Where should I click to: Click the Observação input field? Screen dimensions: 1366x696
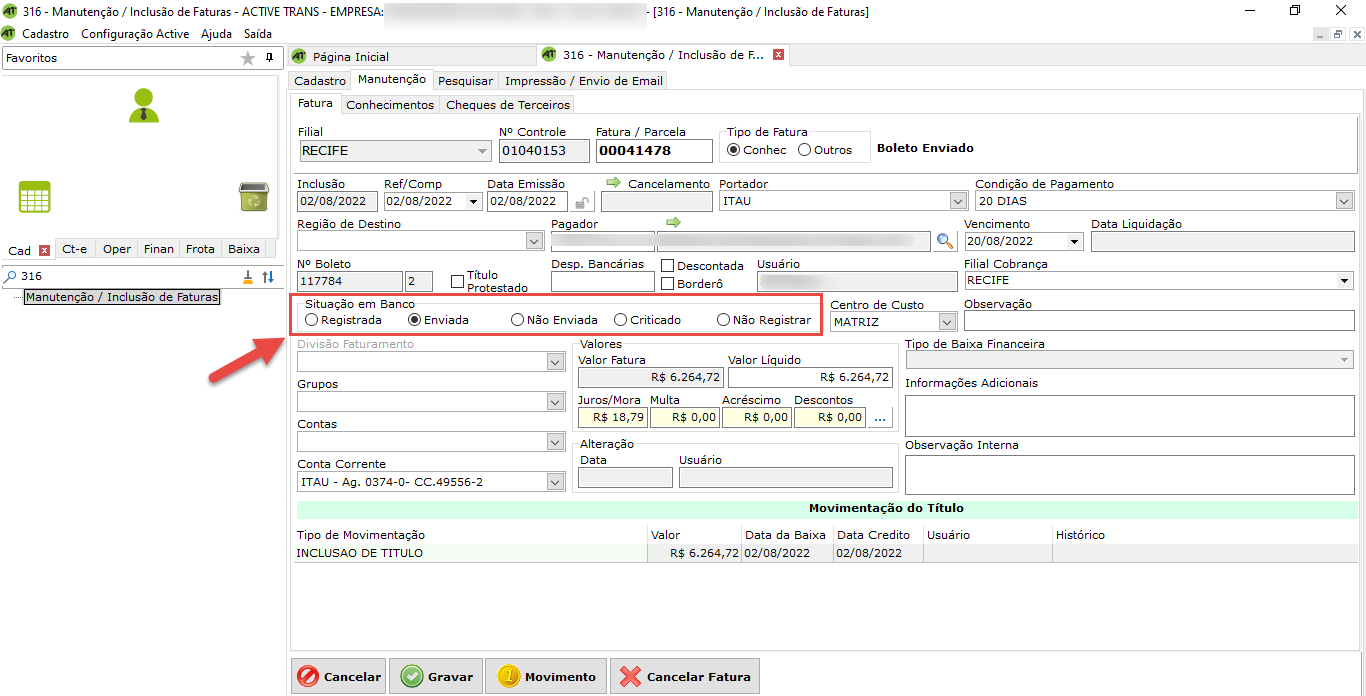click(1159, 321)
